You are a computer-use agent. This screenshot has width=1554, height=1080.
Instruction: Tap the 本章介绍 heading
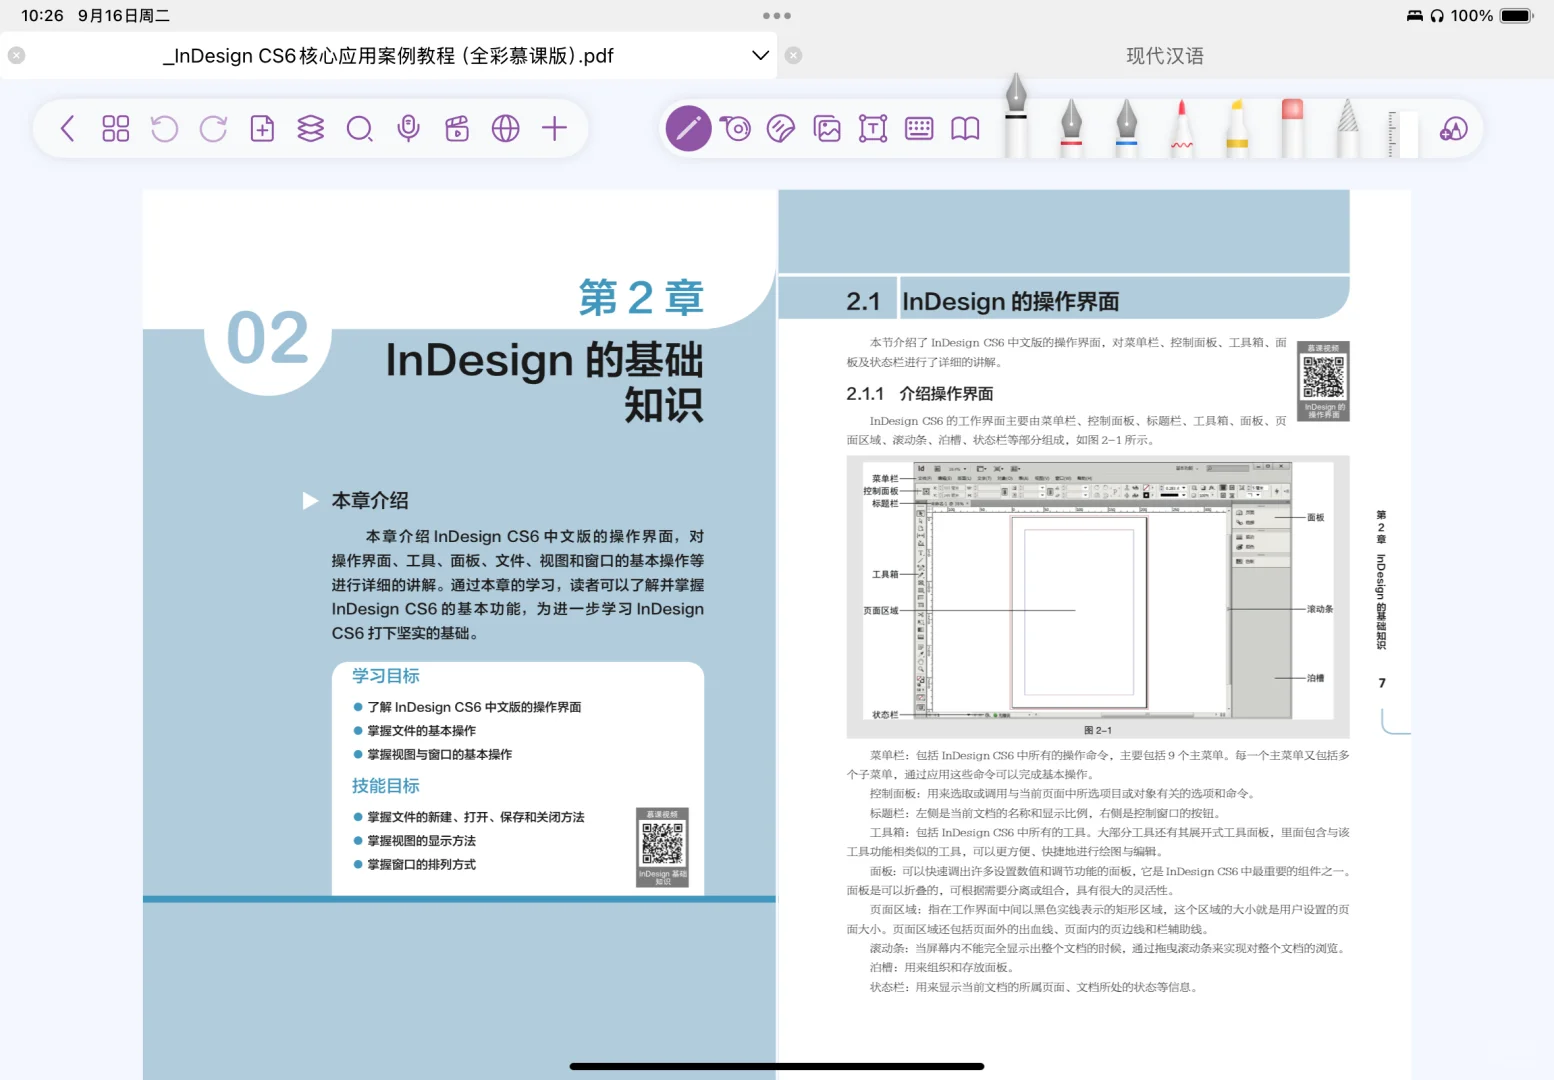[370, 500]
